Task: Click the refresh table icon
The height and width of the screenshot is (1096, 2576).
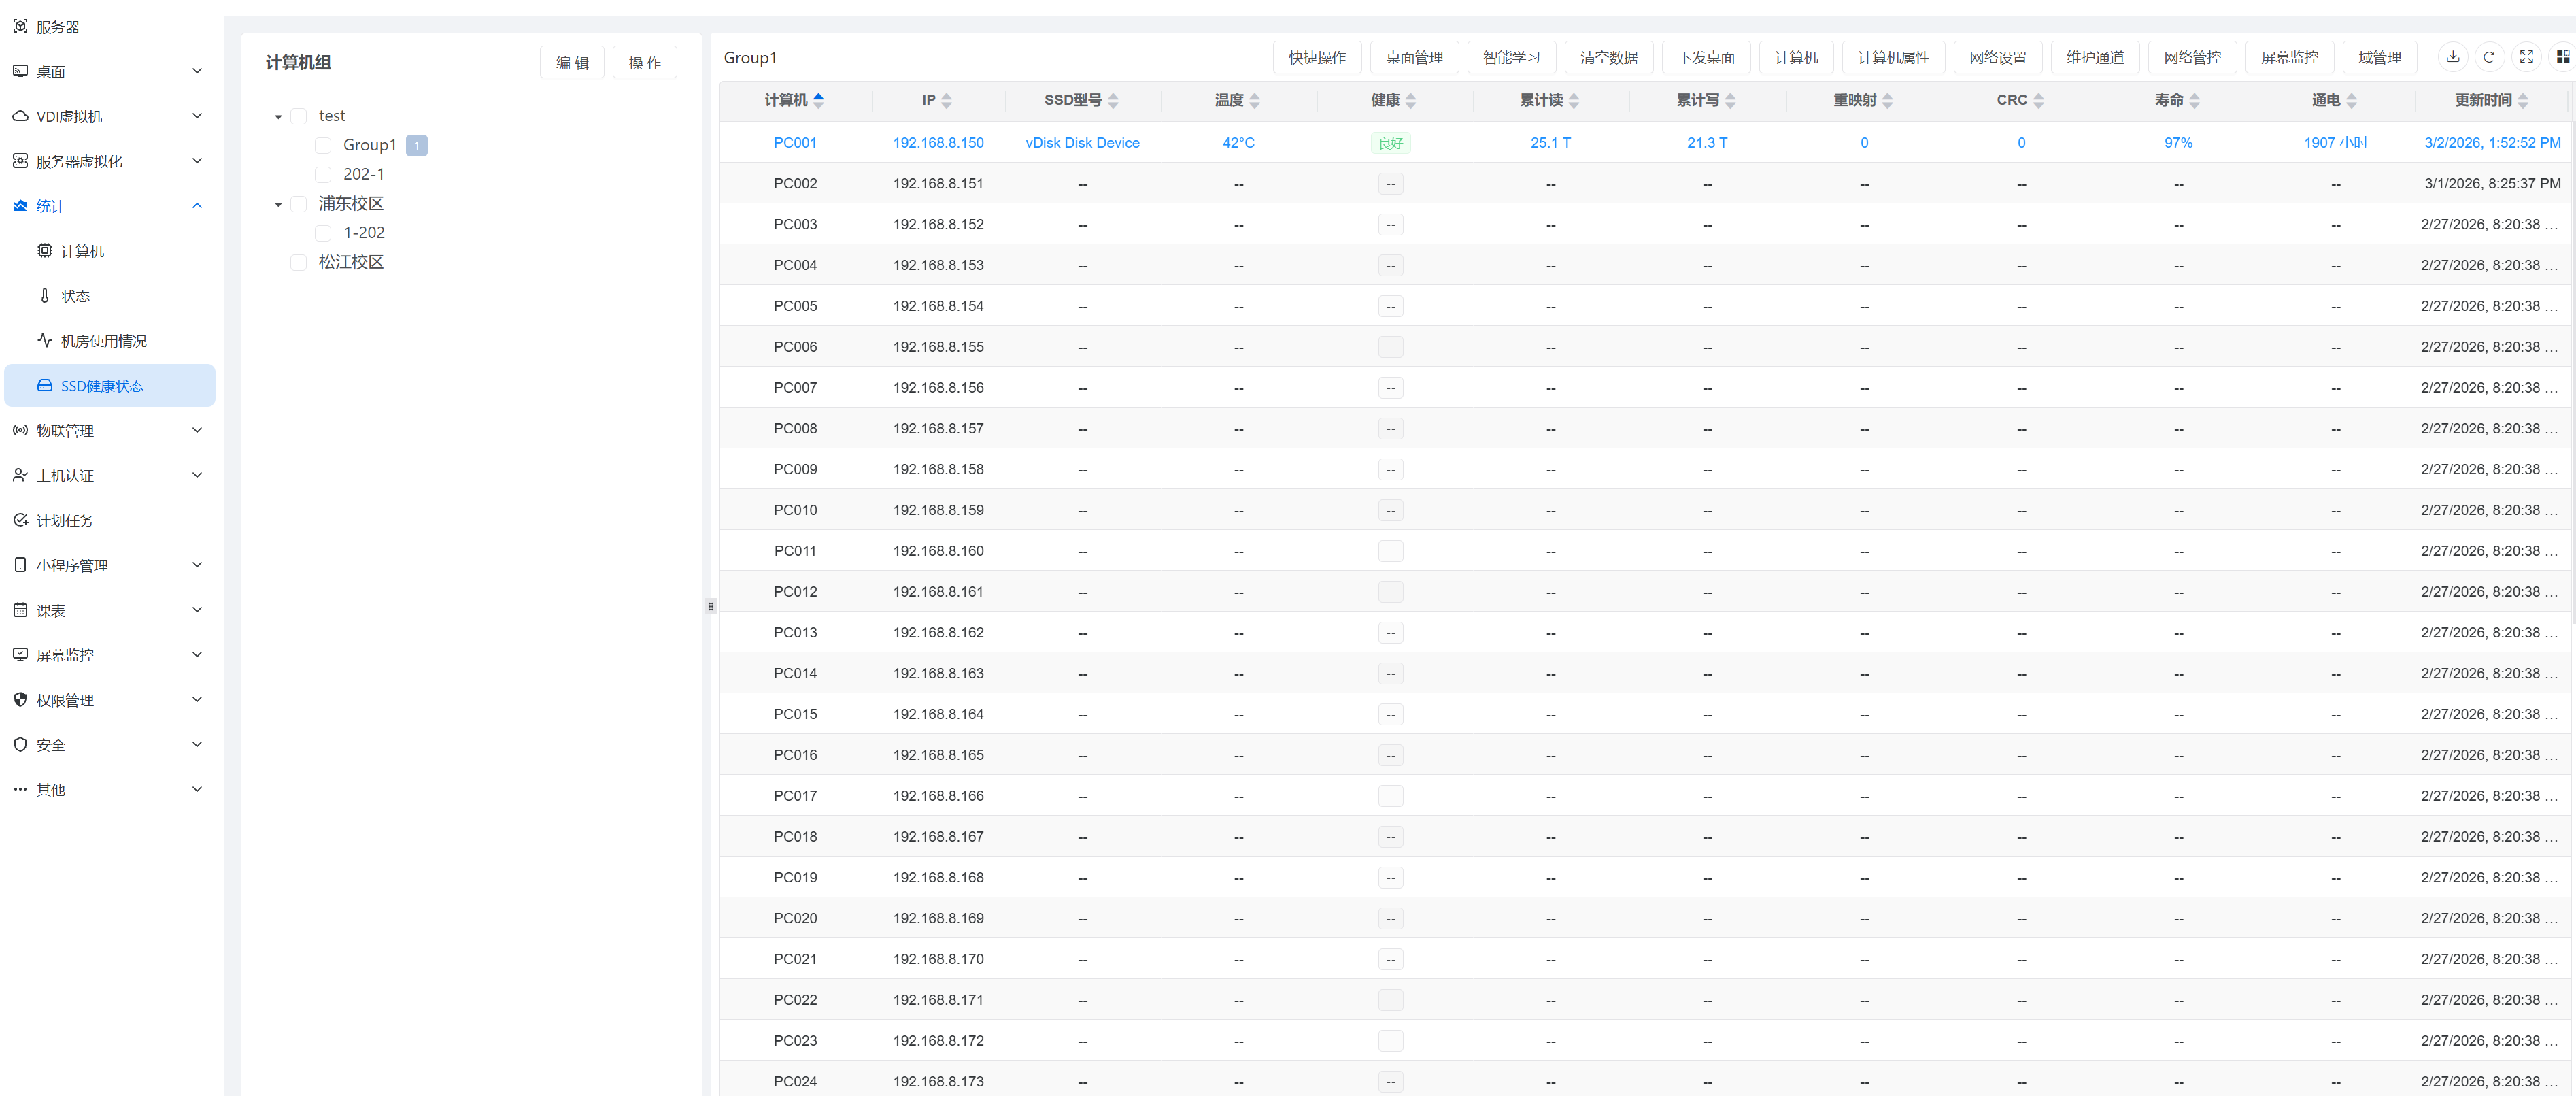Action: pyautogui.click(x=2489, y=57)
